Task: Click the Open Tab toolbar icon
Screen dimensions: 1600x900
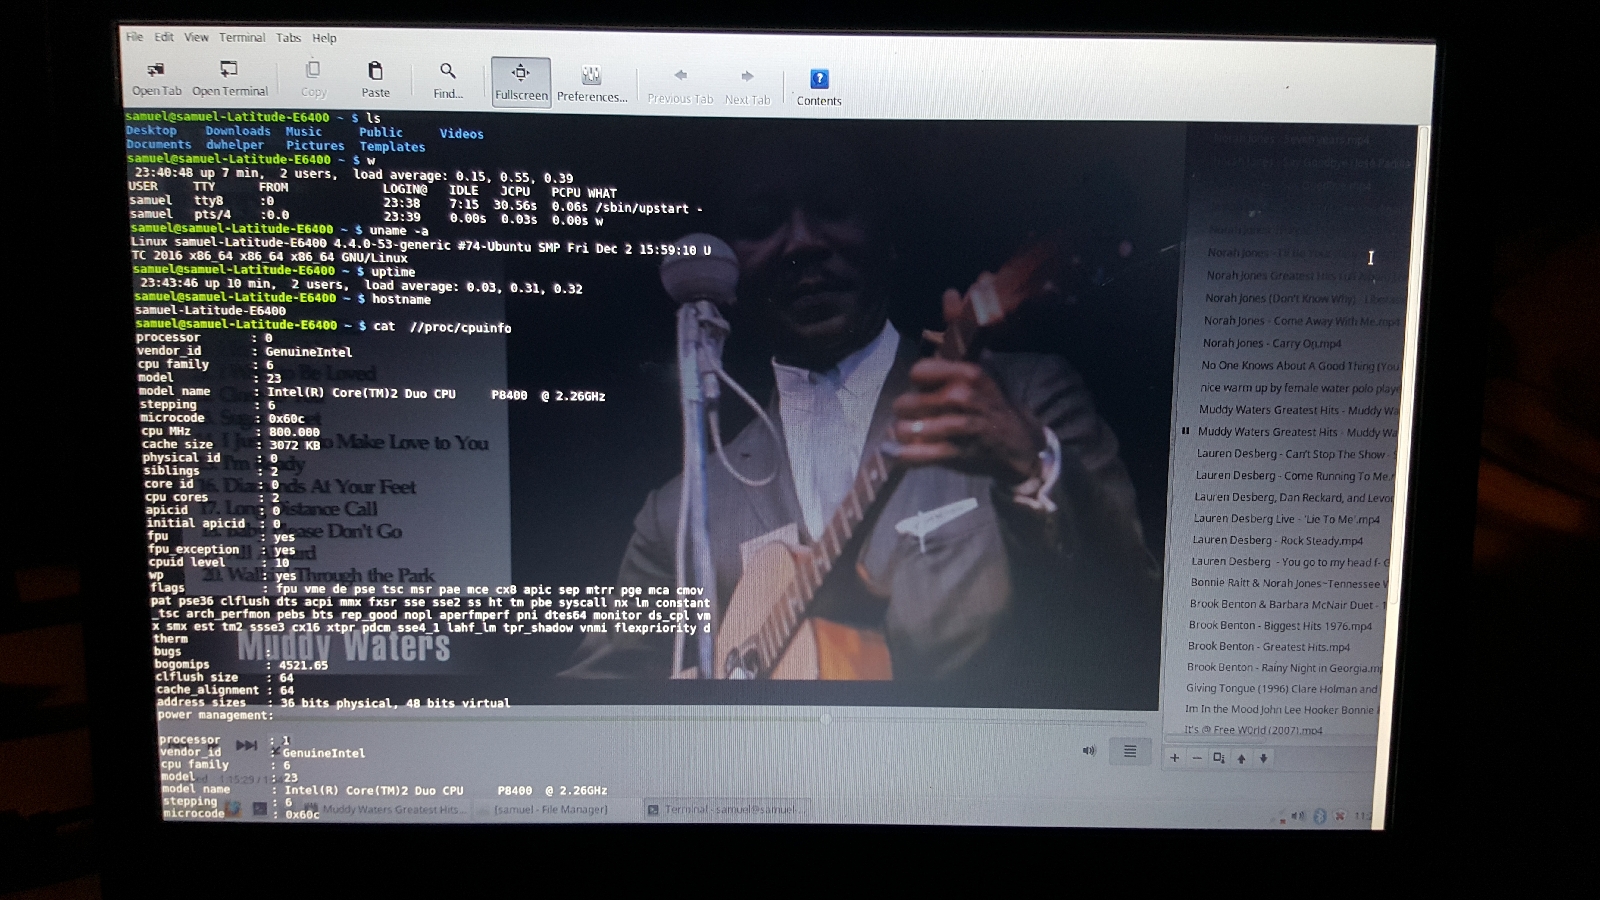Action: point(156,78)
